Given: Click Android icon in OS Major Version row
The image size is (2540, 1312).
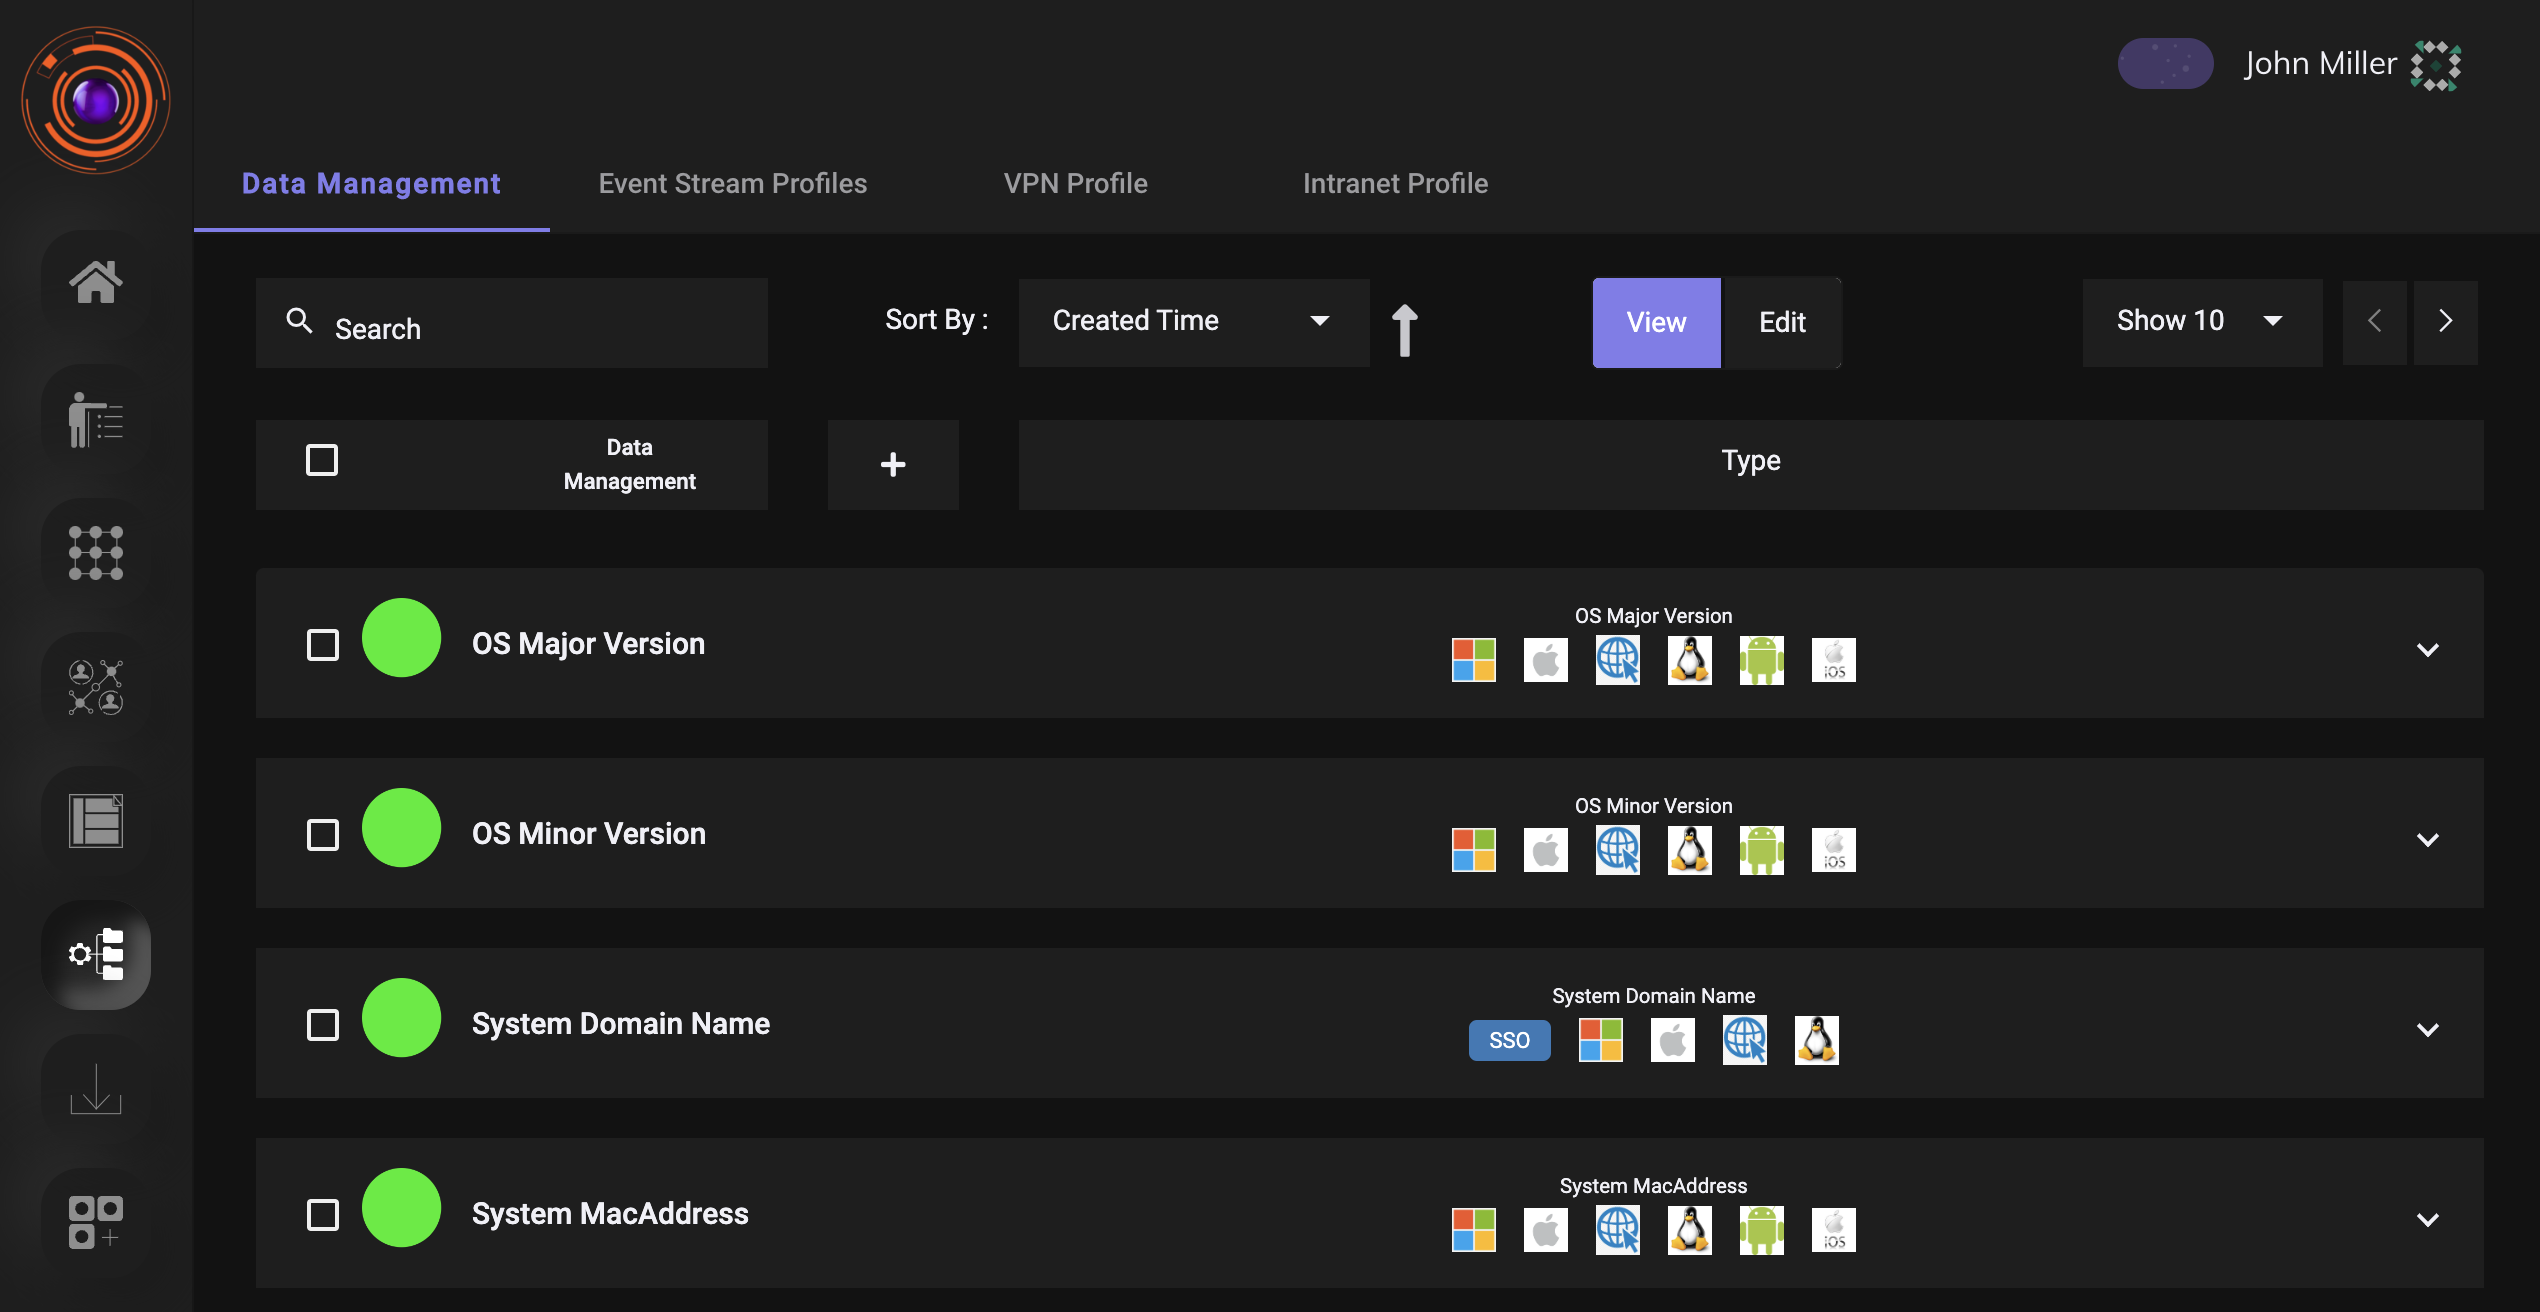Looking at the screenshot, I should pos(1762,660).
